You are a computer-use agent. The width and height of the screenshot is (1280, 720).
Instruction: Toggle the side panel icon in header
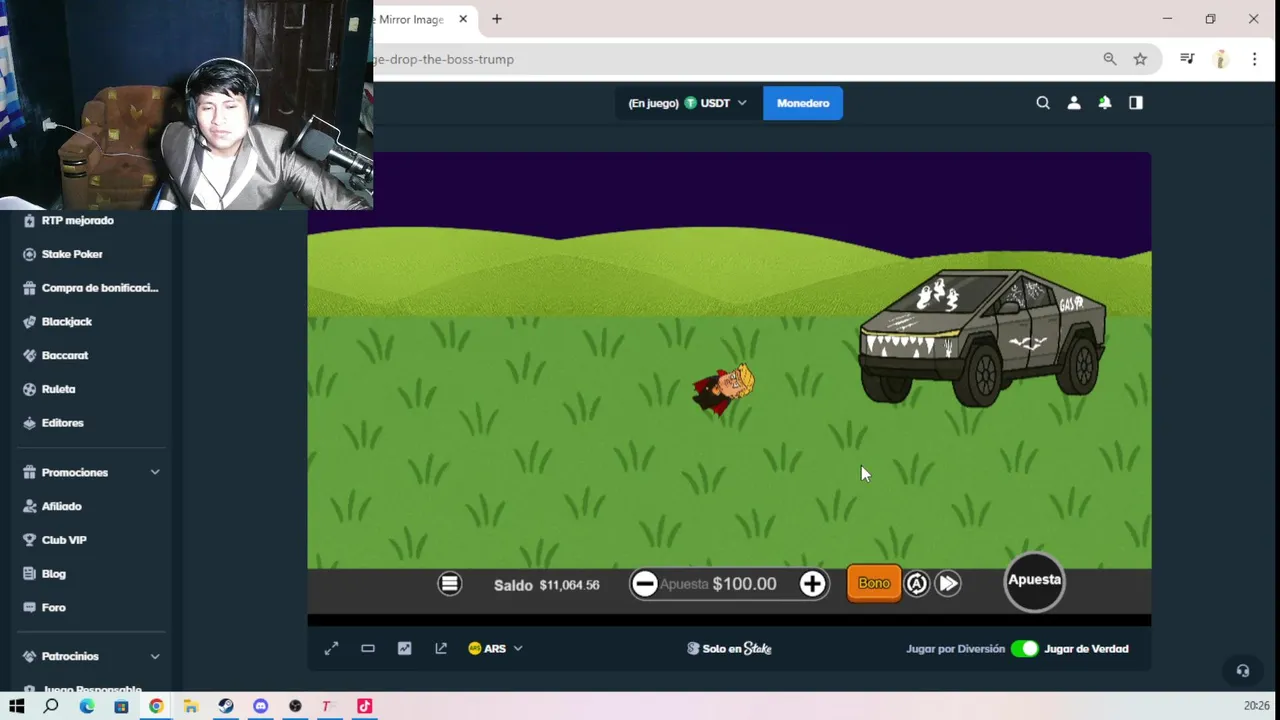[1136, 103]
